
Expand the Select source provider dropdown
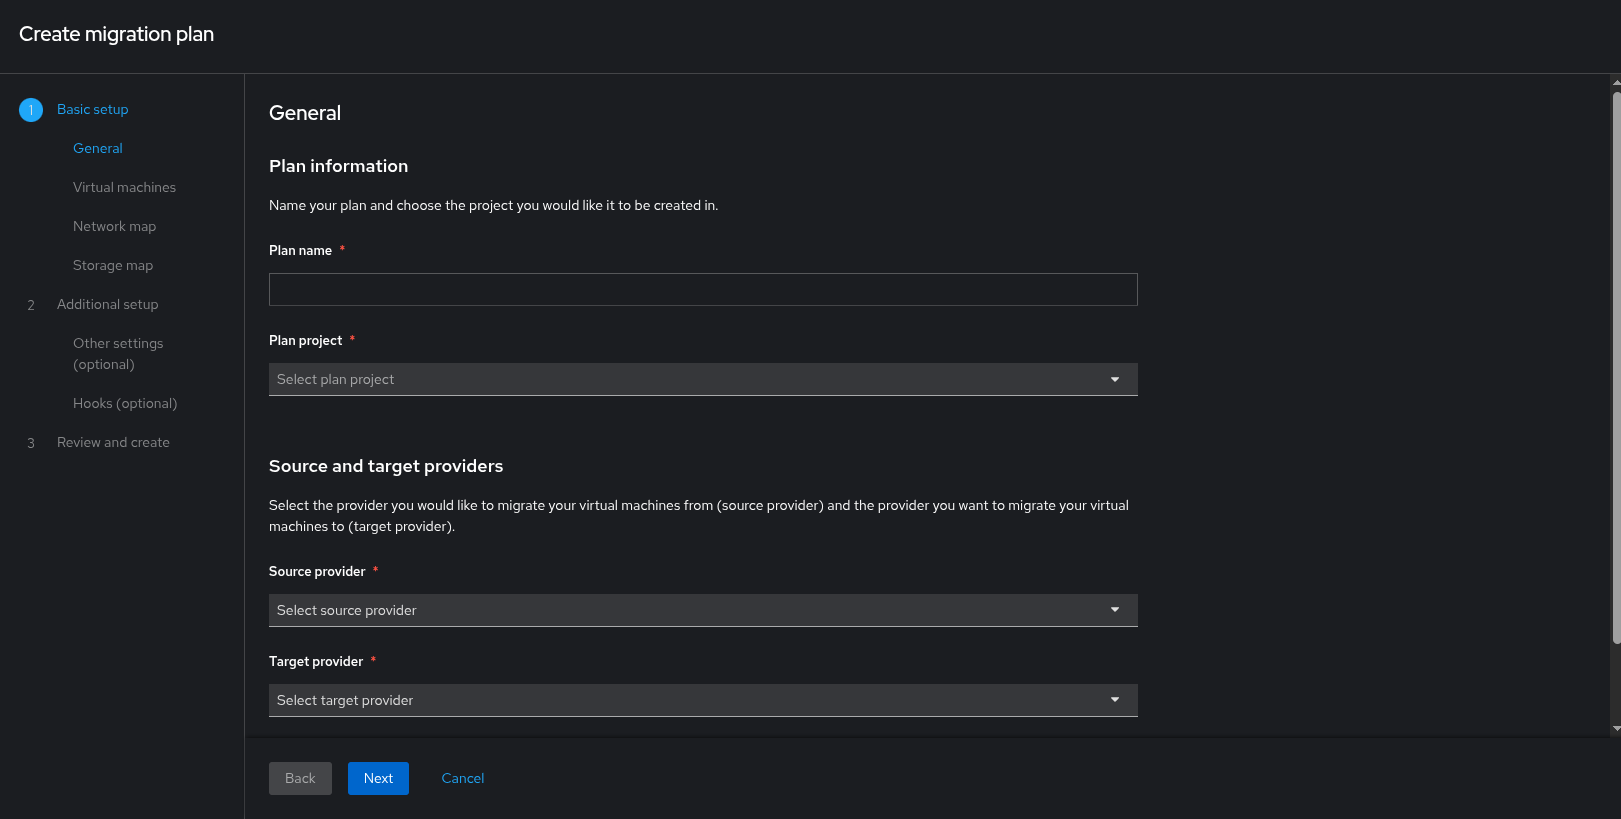coord(690,610)
